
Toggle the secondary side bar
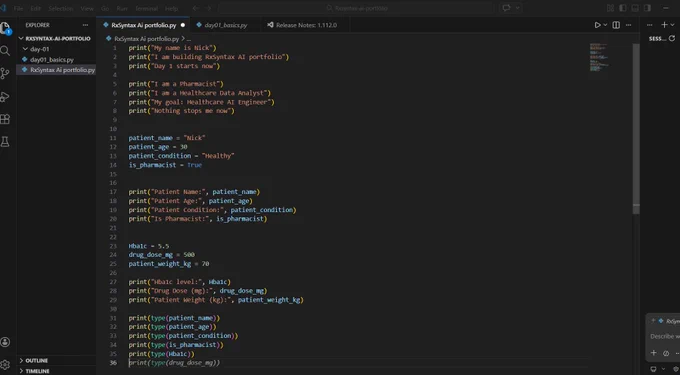point(647,8)
